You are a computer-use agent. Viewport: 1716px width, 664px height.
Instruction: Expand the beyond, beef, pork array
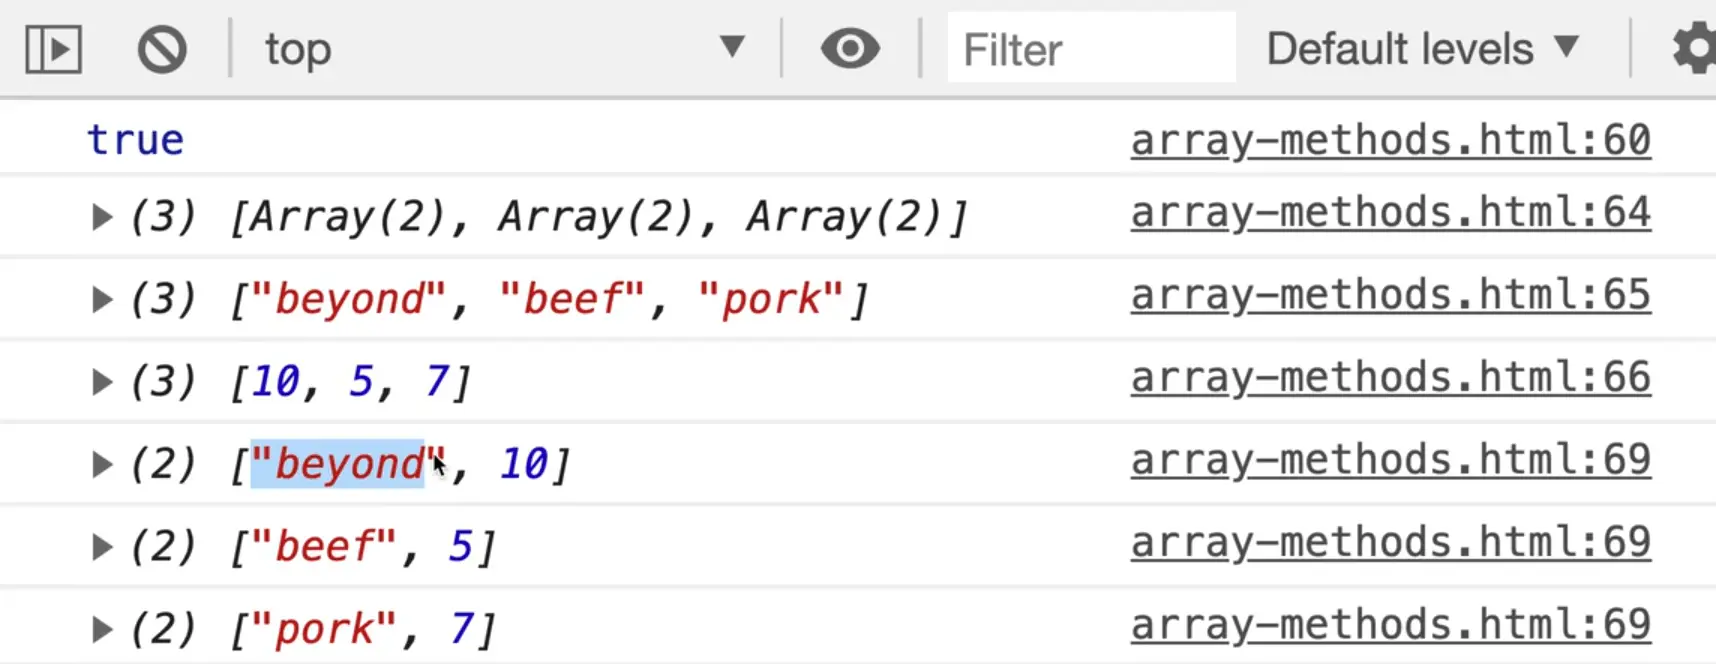101,299
